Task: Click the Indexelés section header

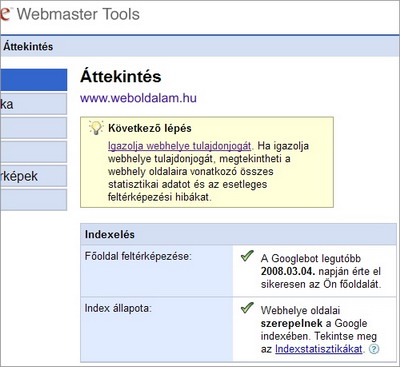Action: point(239,234)
